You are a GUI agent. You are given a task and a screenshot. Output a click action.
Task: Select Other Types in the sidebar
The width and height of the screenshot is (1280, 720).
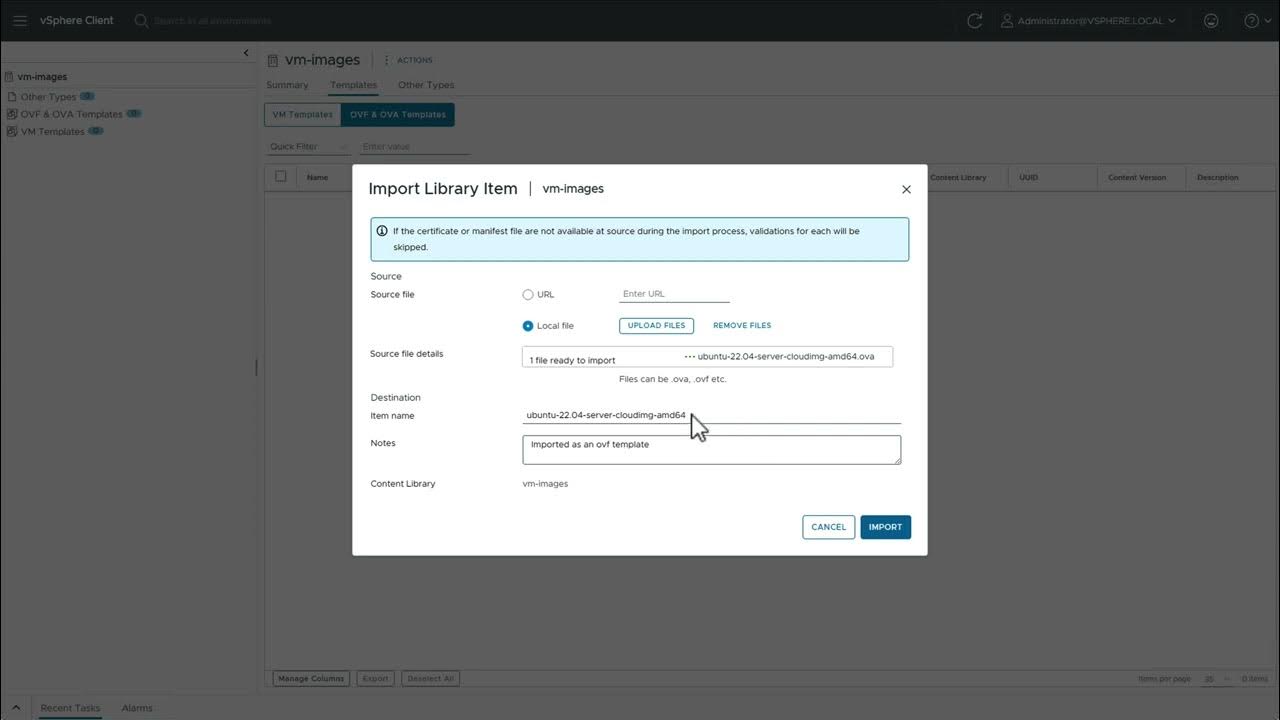[48, 97]
